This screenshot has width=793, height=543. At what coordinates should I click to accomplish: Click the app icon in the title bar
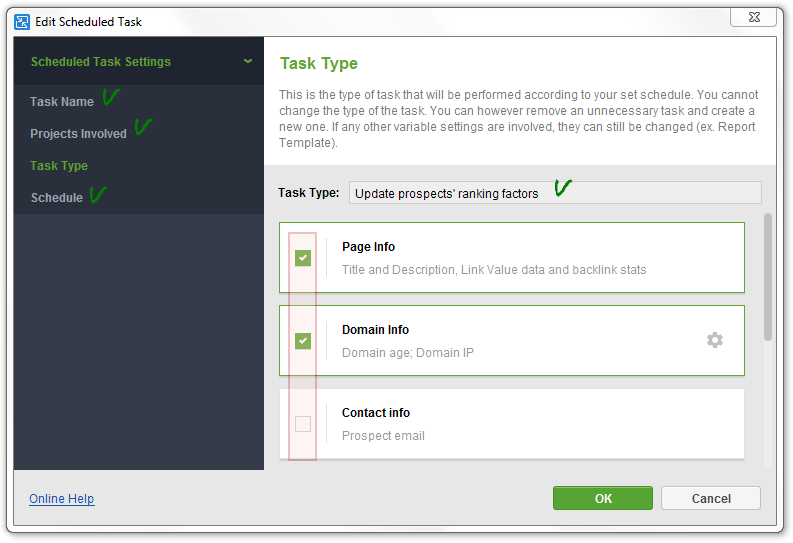(x=22, y=22)
